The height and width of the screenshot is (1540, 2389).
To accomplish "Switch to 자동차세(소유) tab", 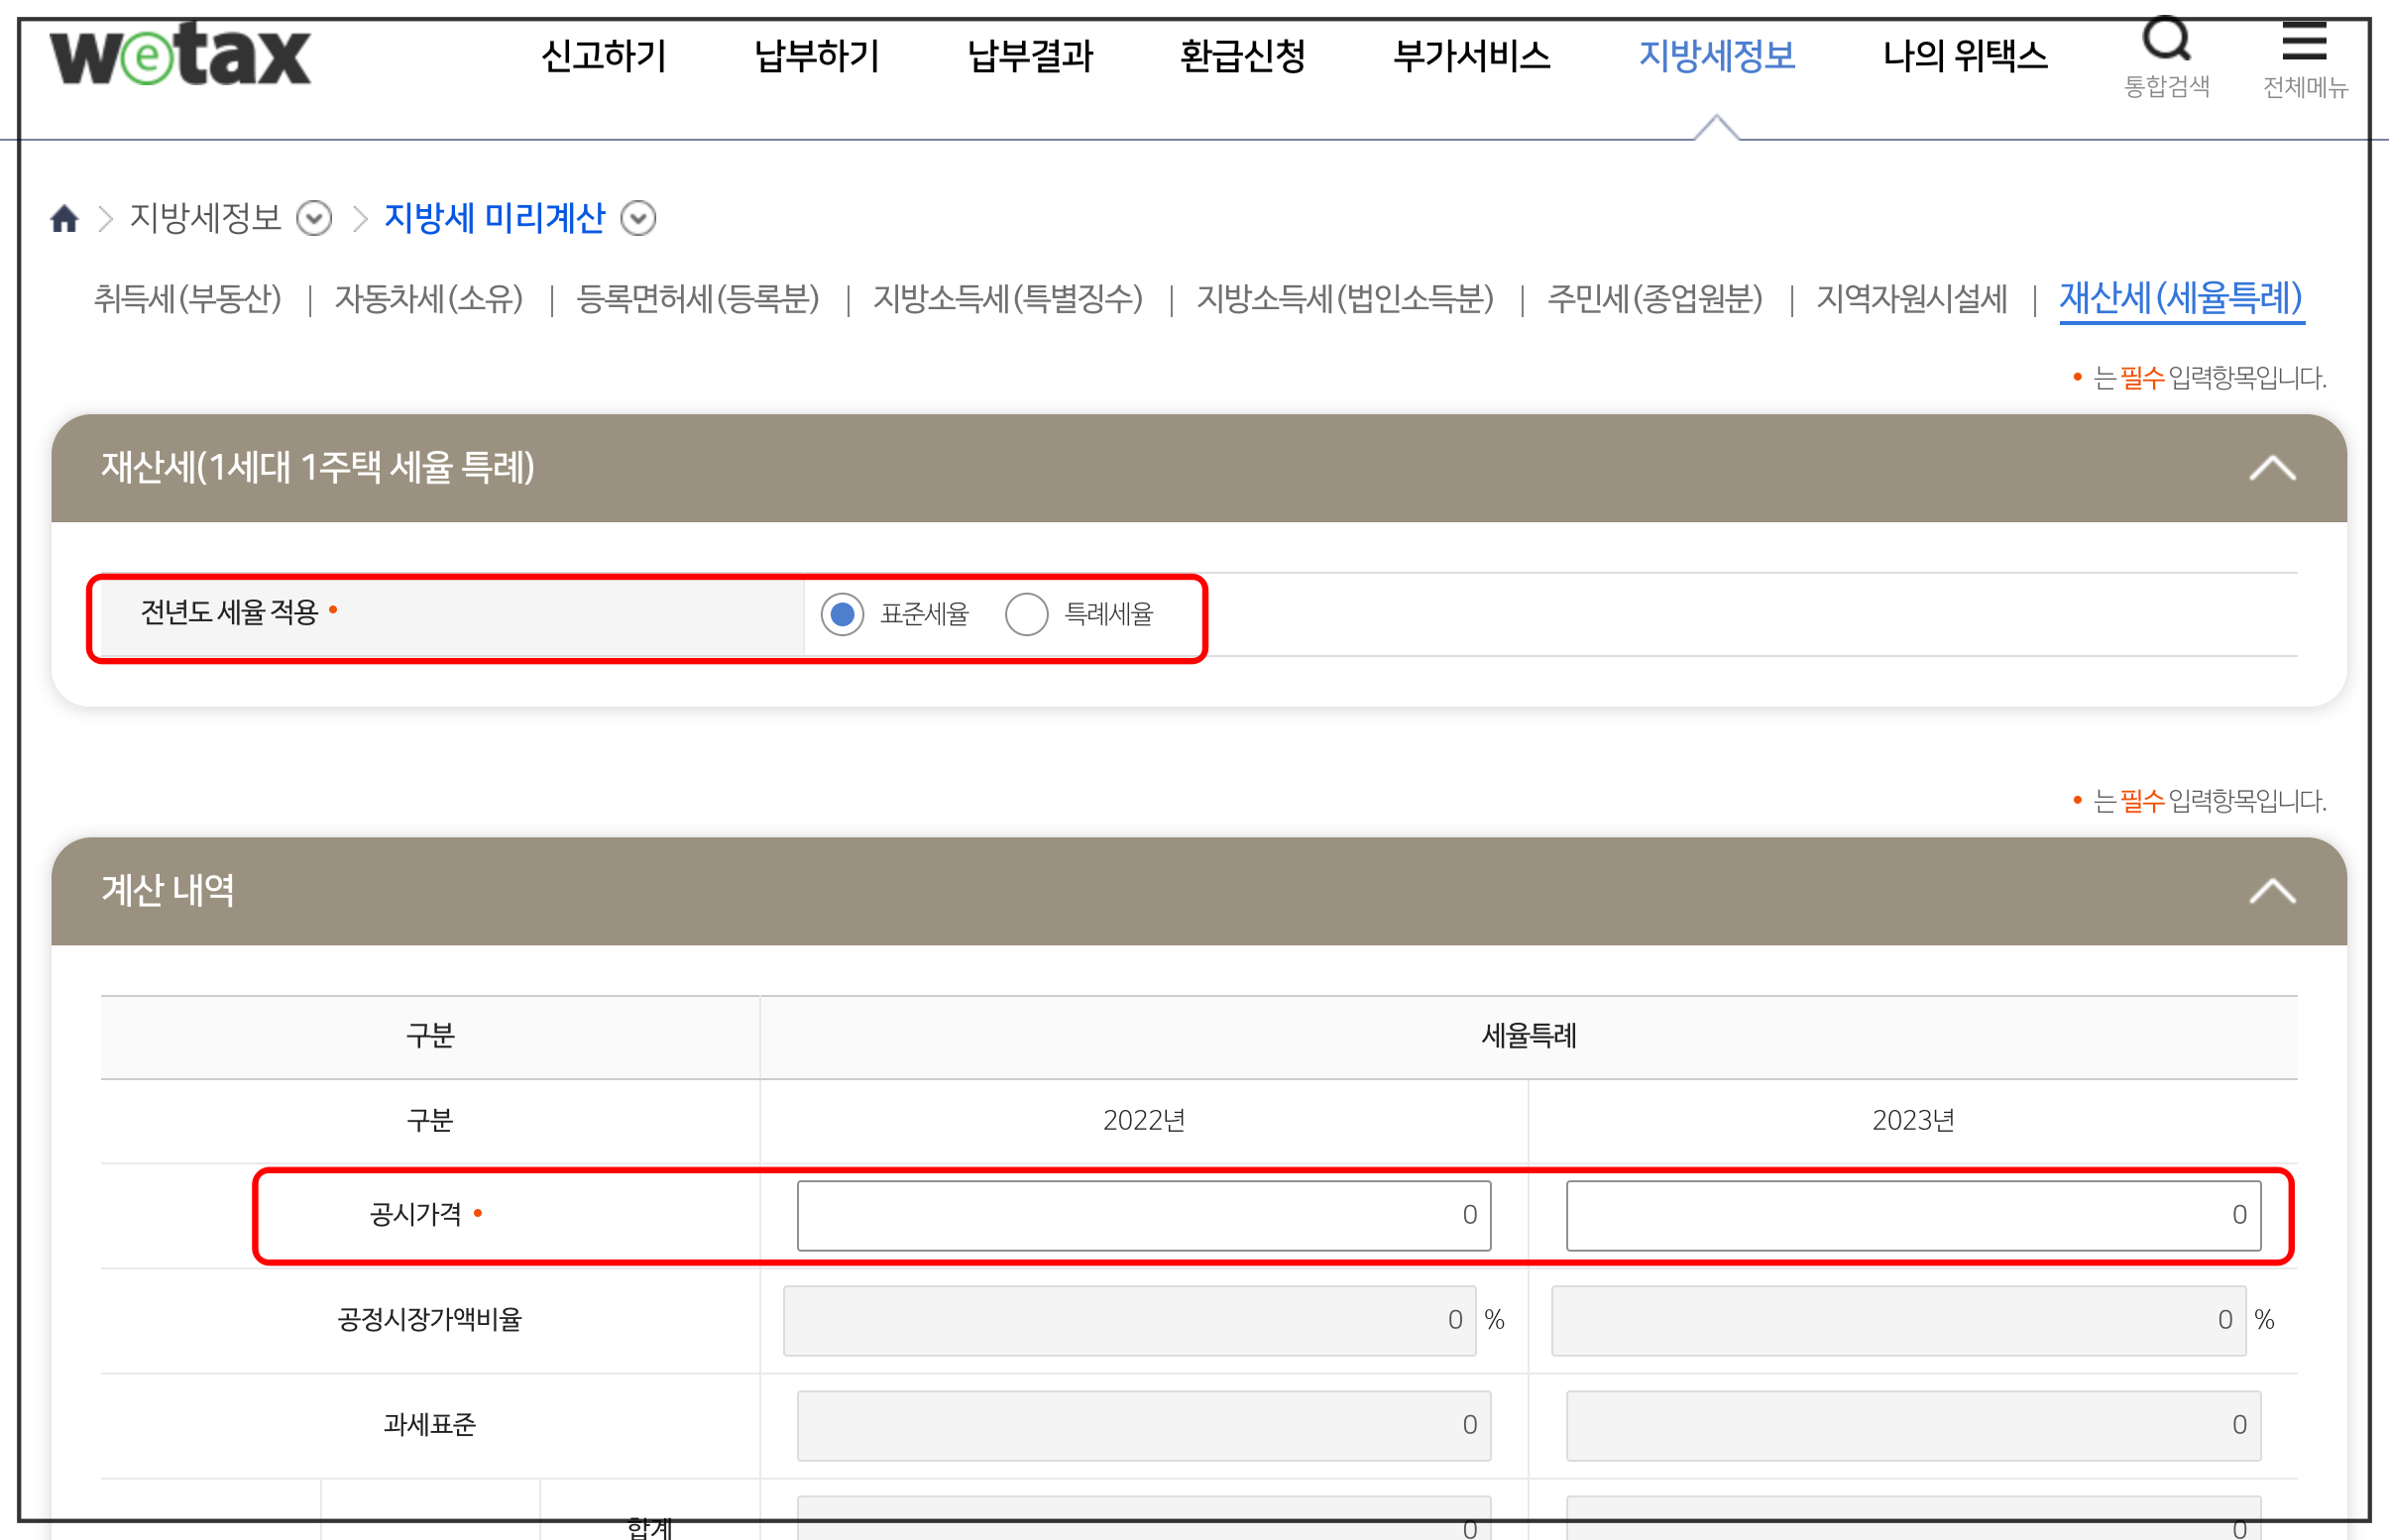I will 429,298.
